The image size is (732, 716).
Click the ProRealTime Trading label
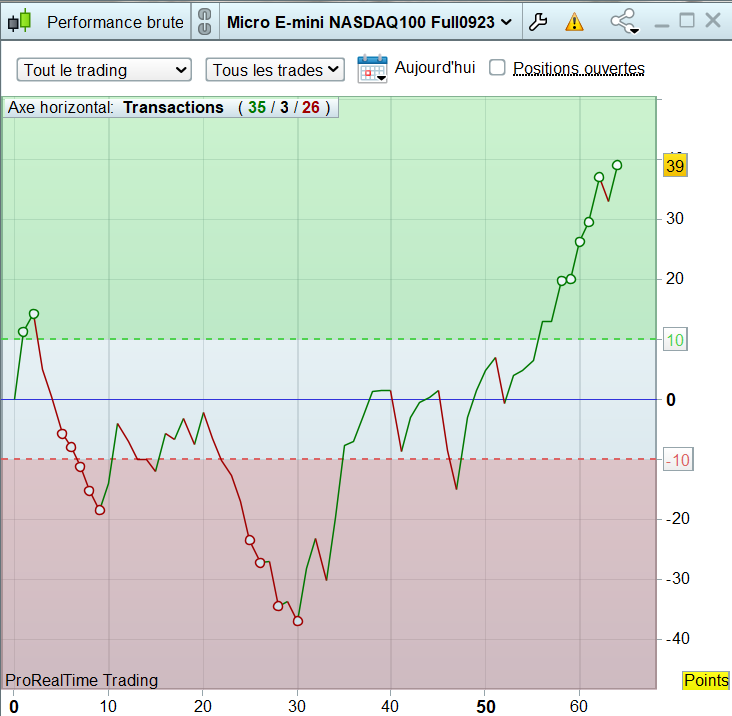pos(82,681)
